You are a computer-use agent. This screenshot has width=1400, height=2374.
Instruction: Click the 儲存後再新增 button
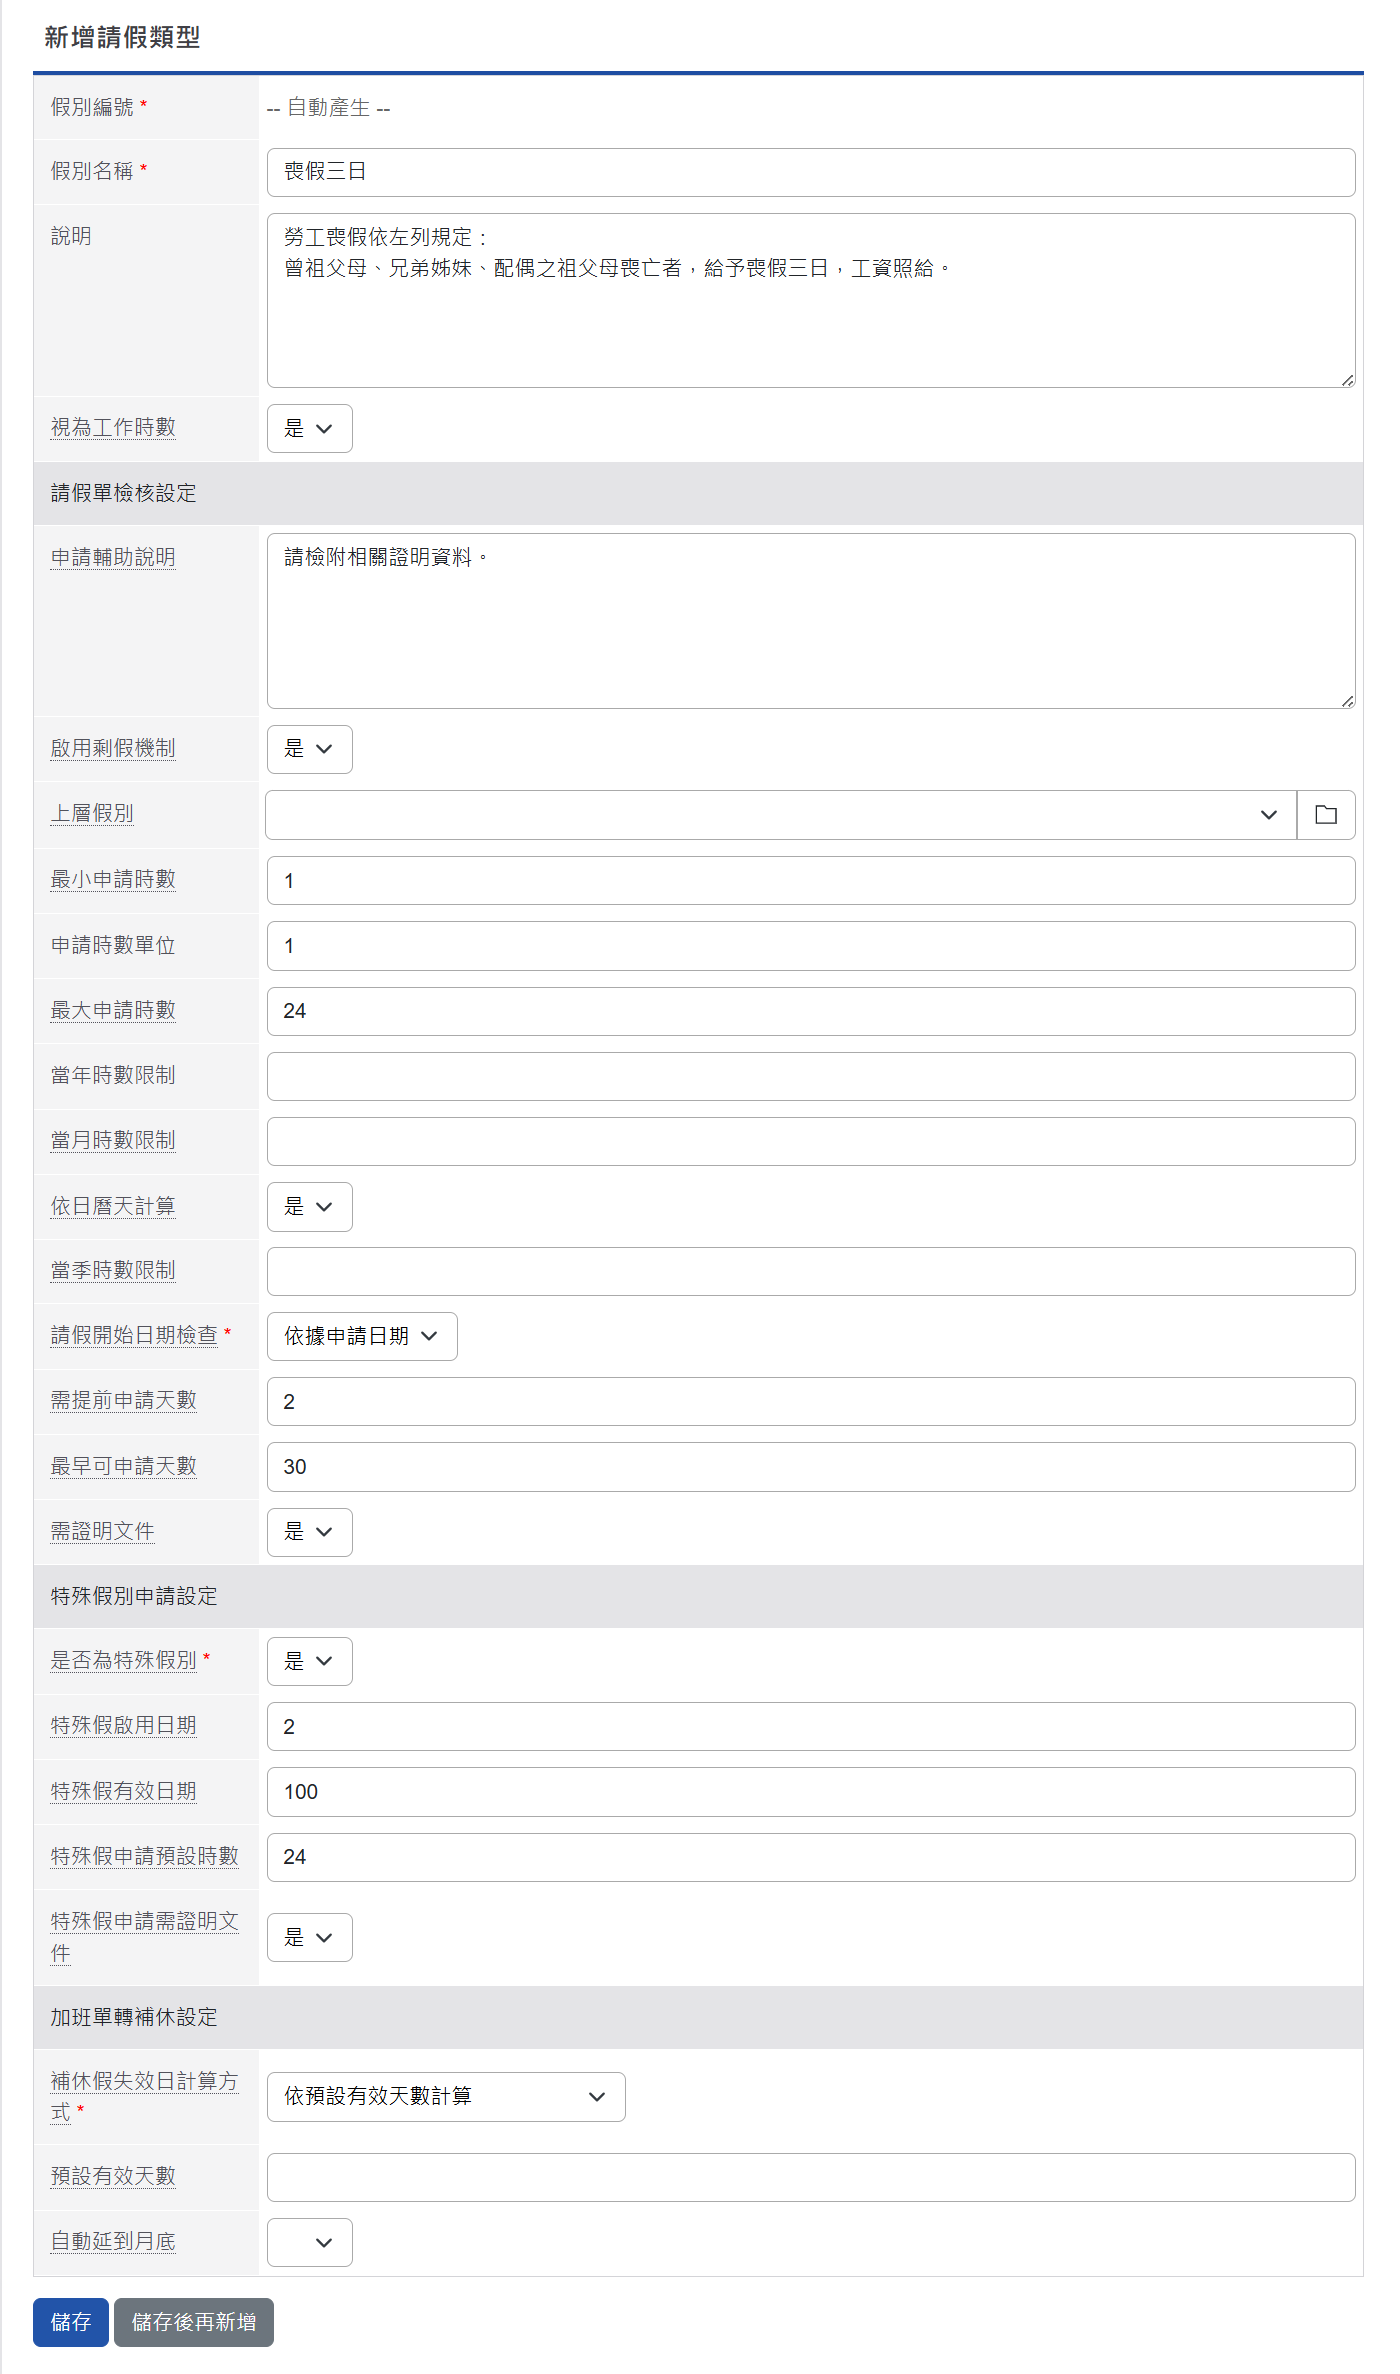pos(194,2323)
